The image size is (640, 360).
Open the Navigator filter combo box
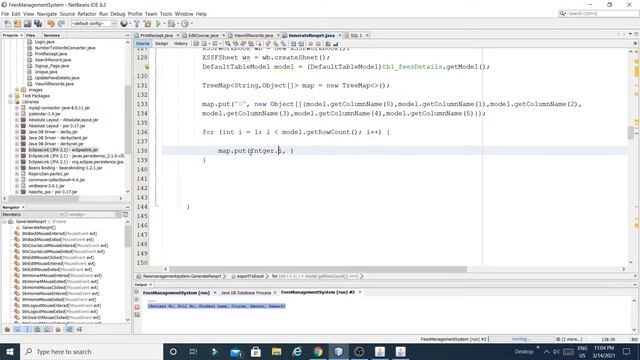click(x=94, y=214)
